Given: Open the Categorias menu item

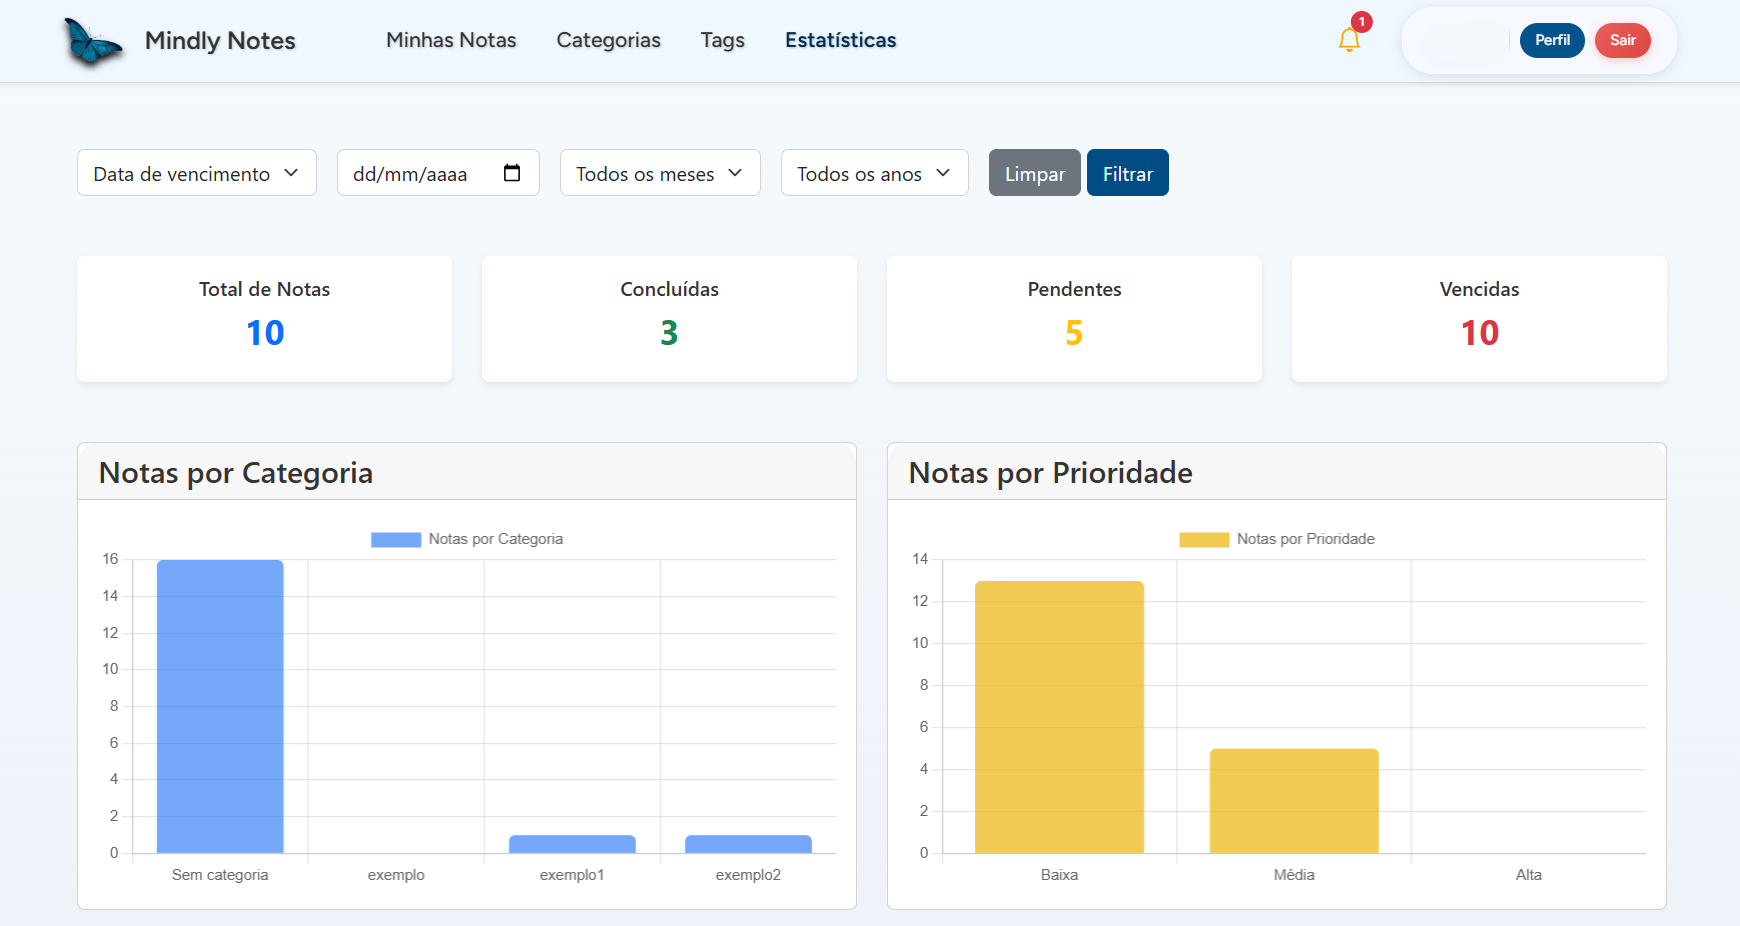Looking at the screenshot, I should tap(608, 40).
